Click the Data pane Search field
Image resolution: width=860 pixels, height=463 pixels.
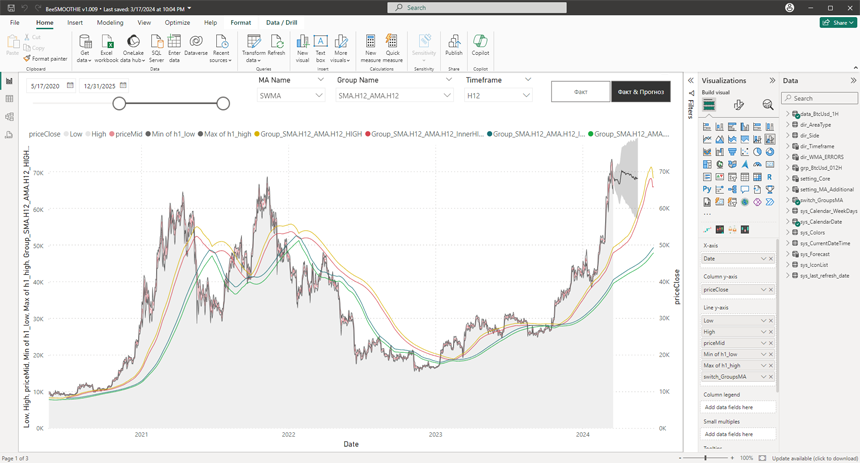[820, 98]
